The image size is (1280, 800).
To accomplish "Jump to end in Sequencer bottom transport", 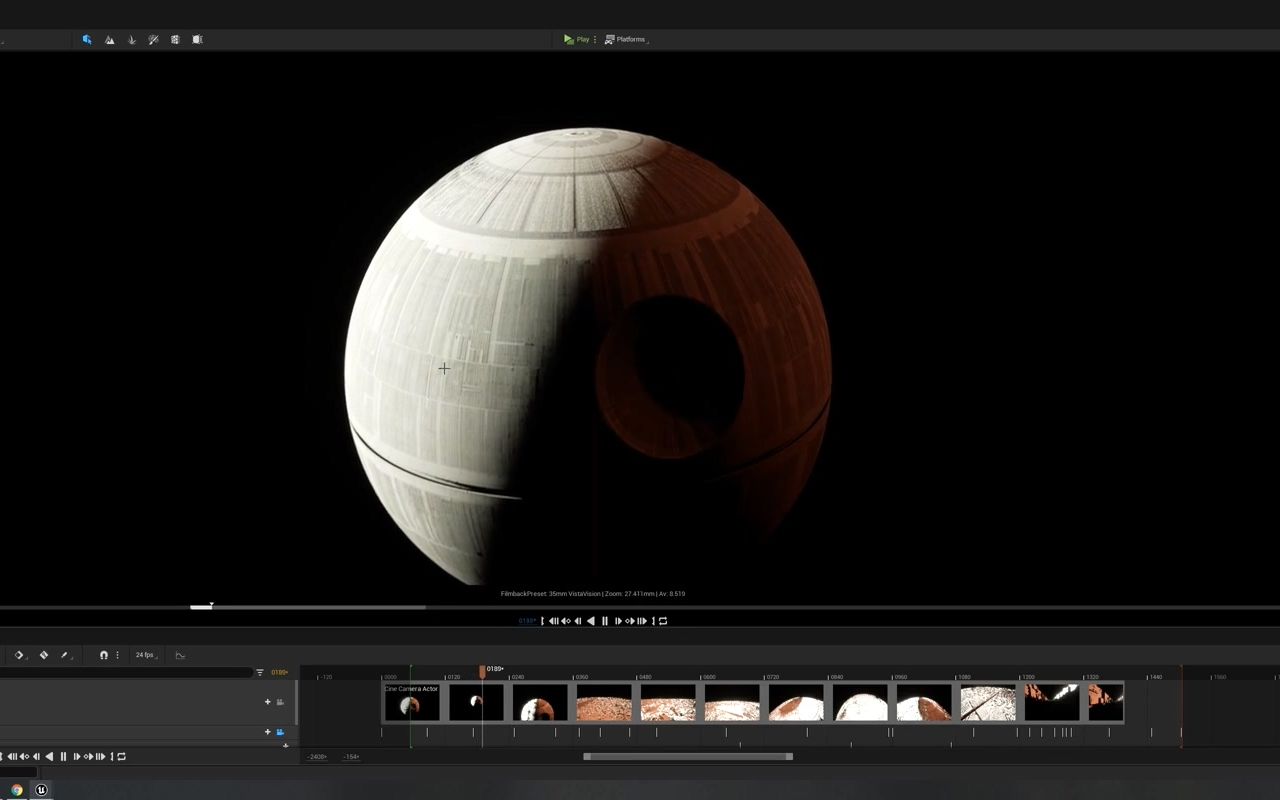I will [100, 757].
